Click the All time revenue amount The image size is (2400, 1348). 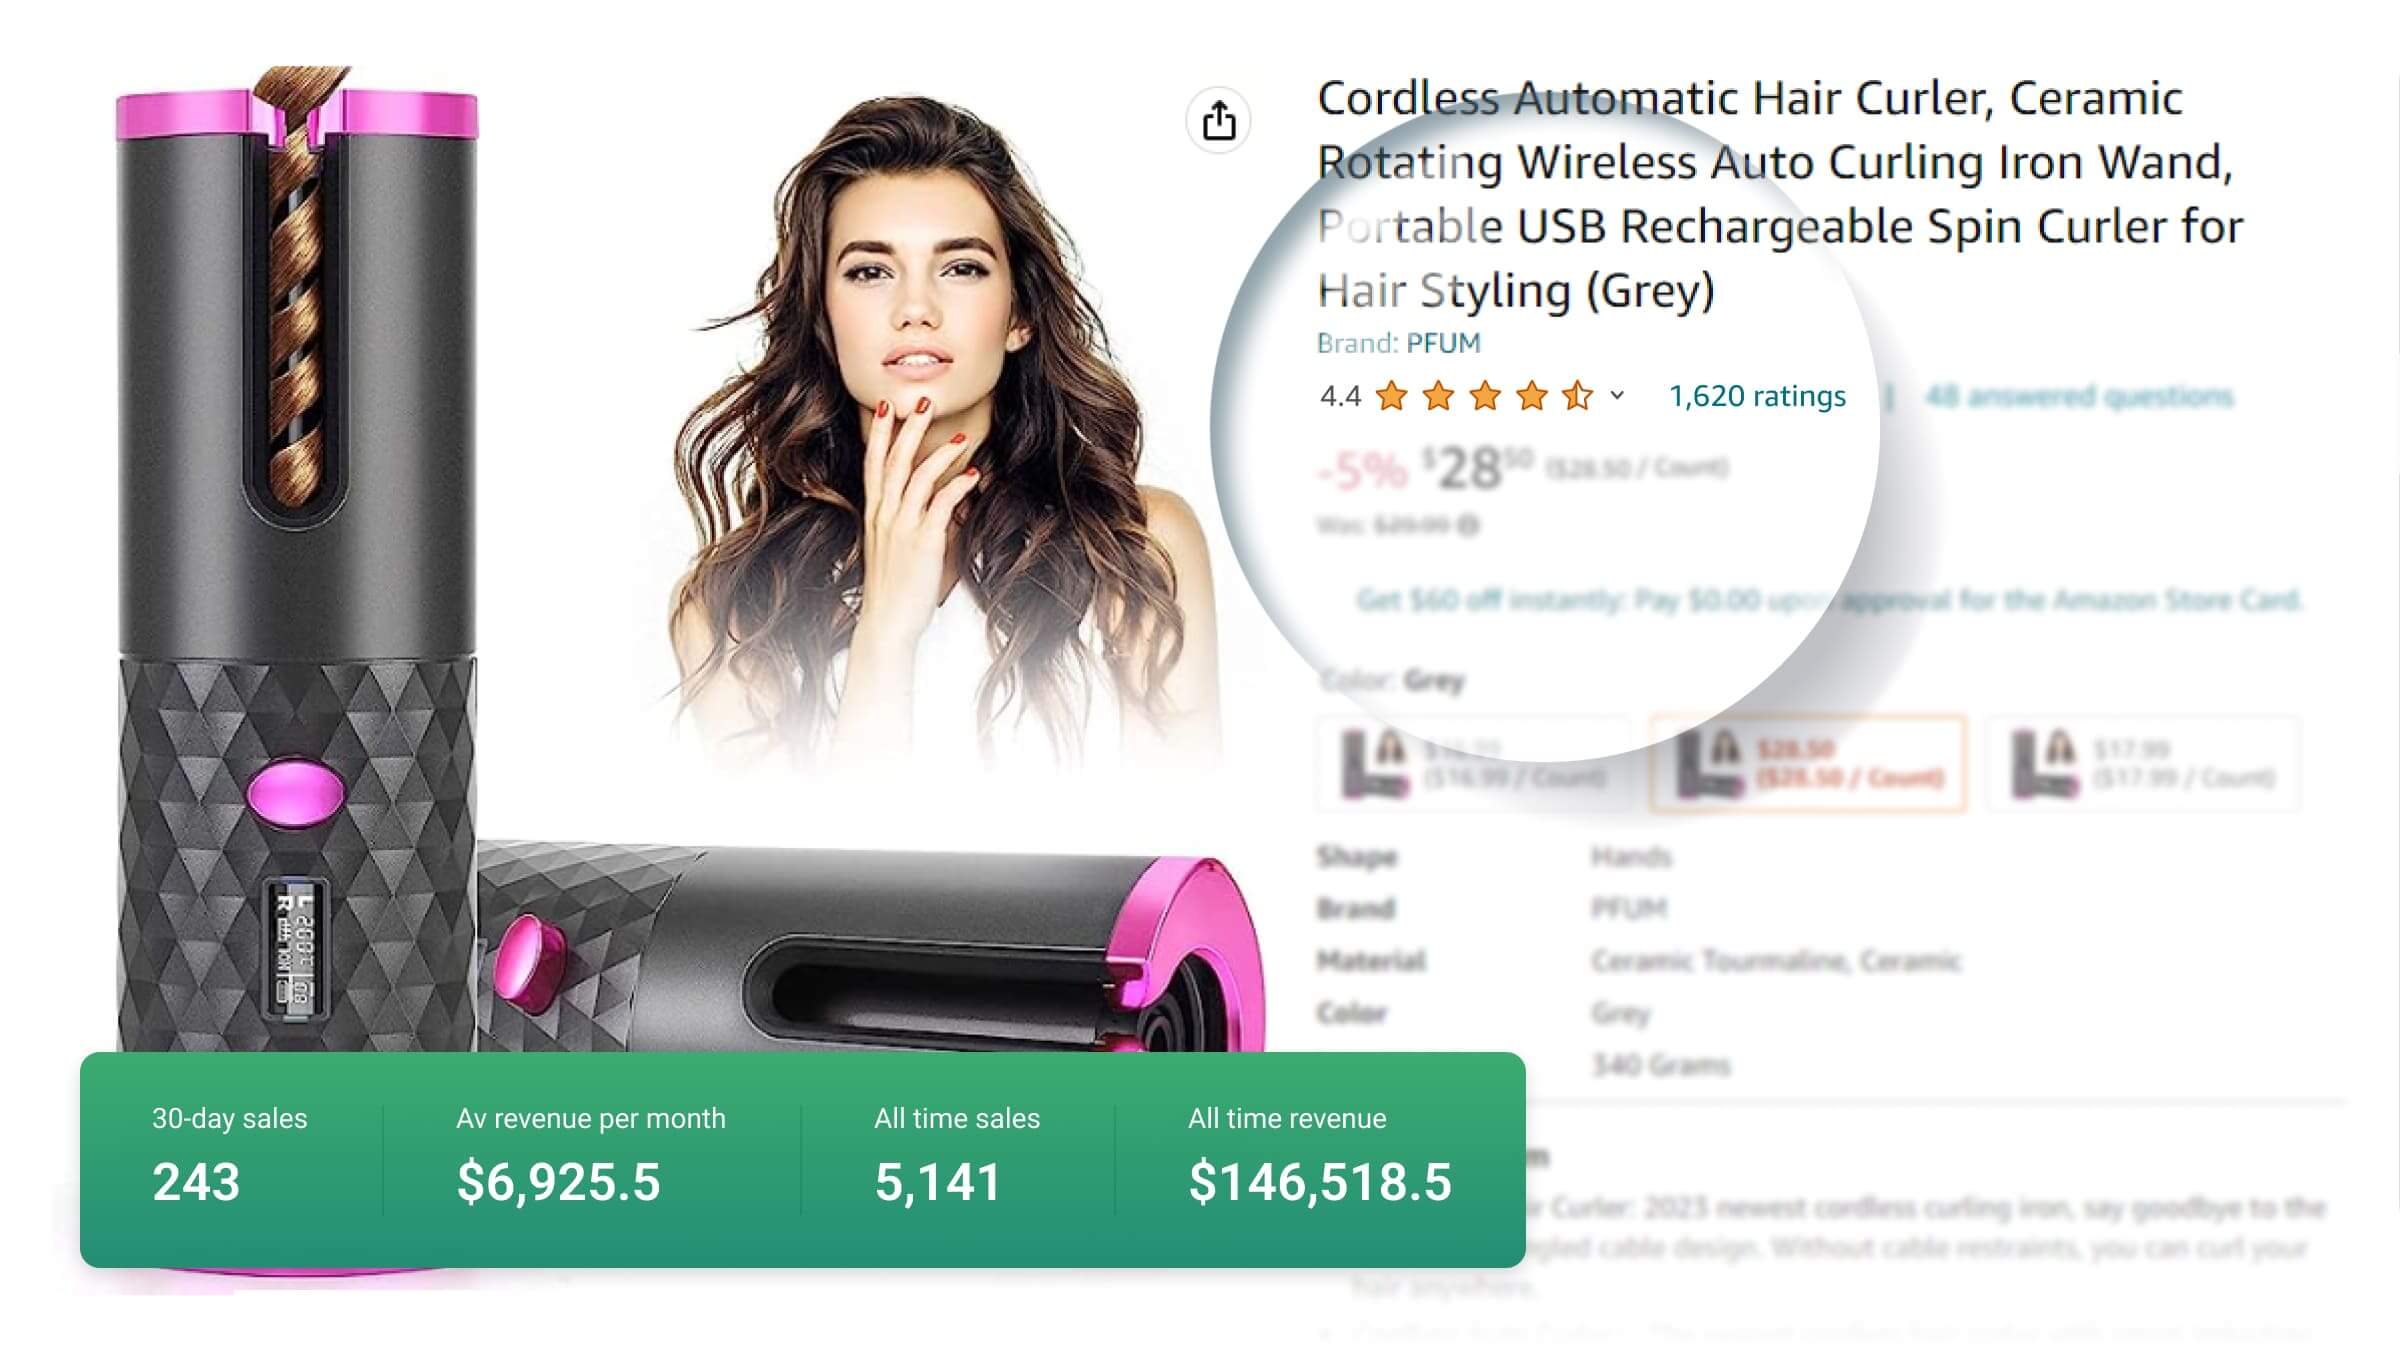click(x=1319, y=1182)
